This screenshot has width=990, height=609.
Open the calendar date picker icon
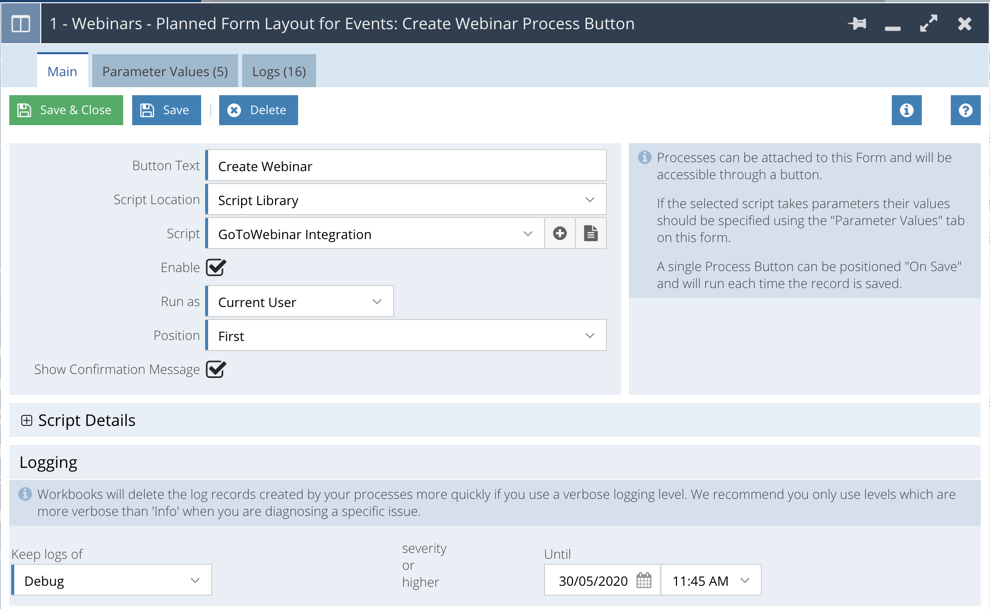click(644, 581)
